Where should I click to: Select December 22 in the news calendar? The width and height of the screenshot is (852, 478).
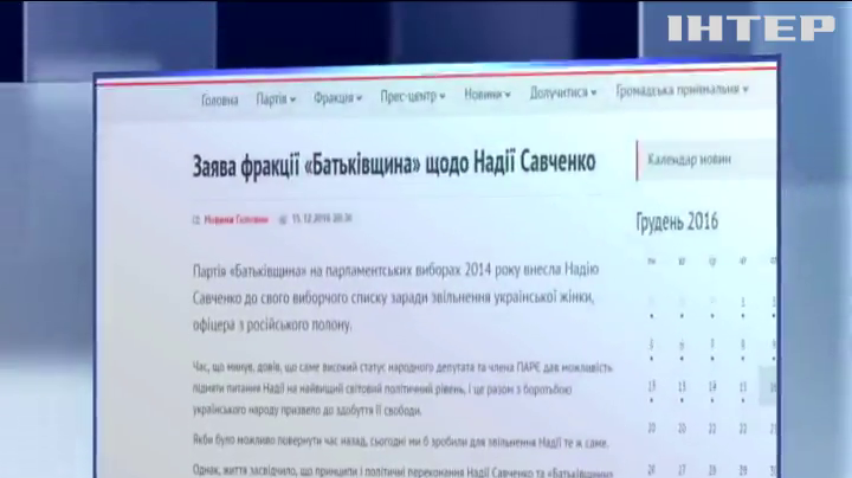tap(743, 429)
